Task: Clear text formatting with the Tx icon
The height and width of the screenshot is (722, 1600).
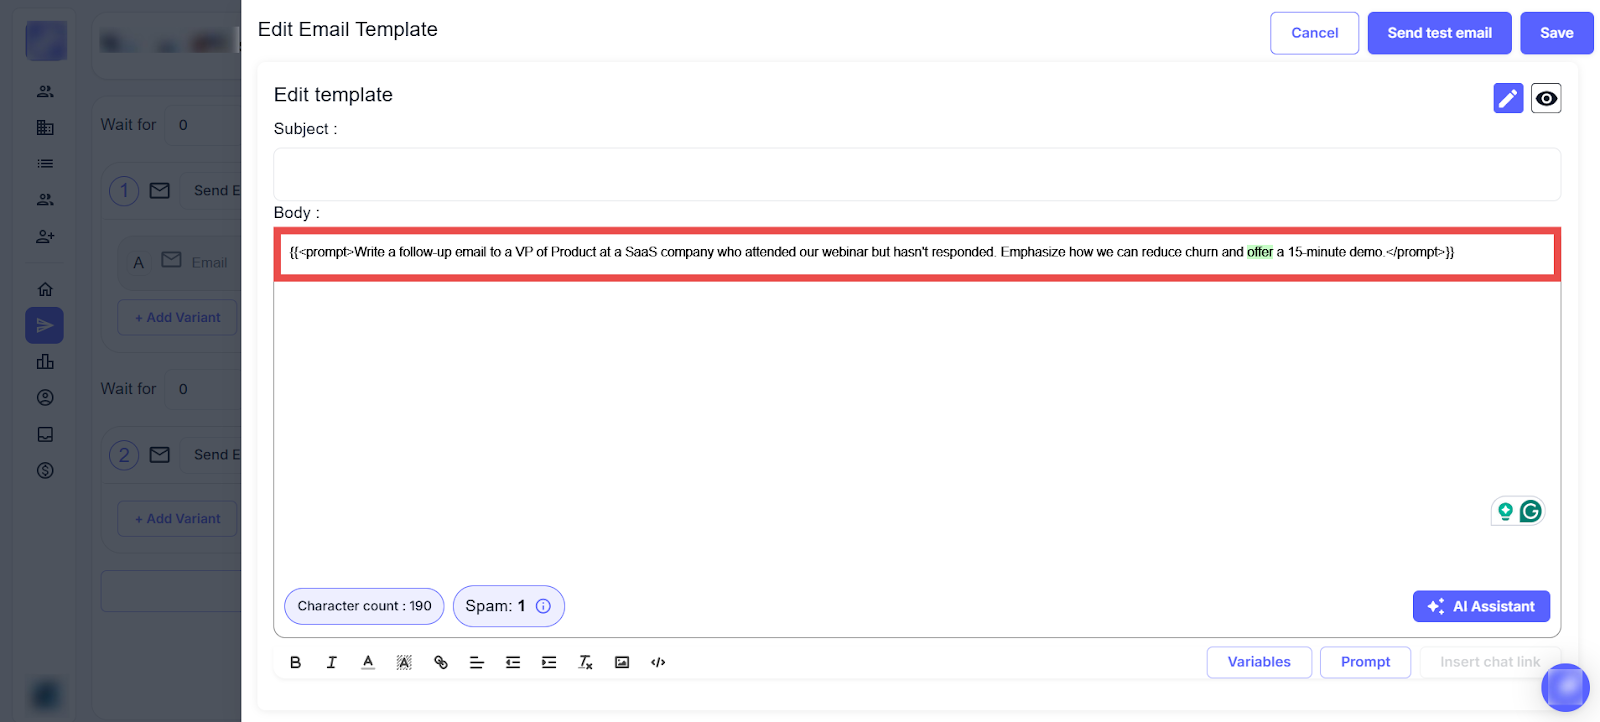Action: point(586,662)
